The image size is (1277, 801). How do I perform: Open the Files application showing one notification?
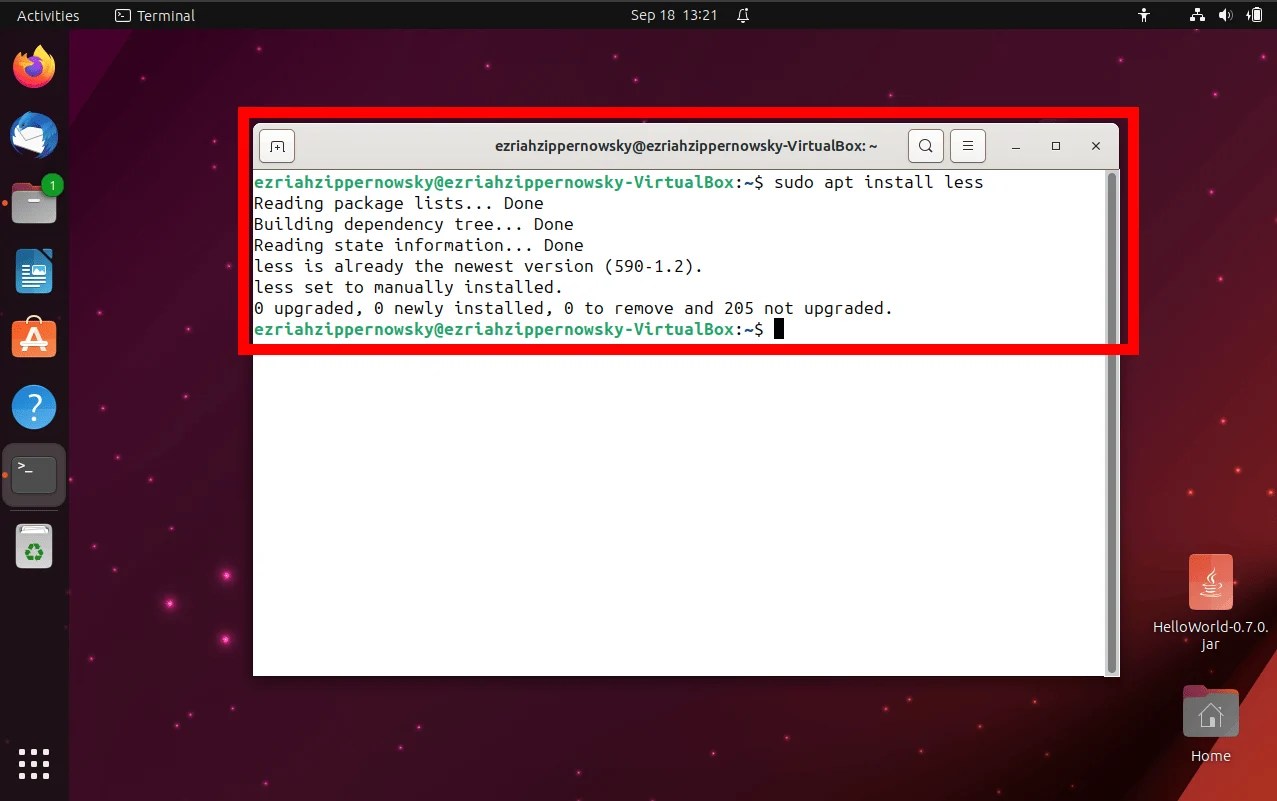33,203
